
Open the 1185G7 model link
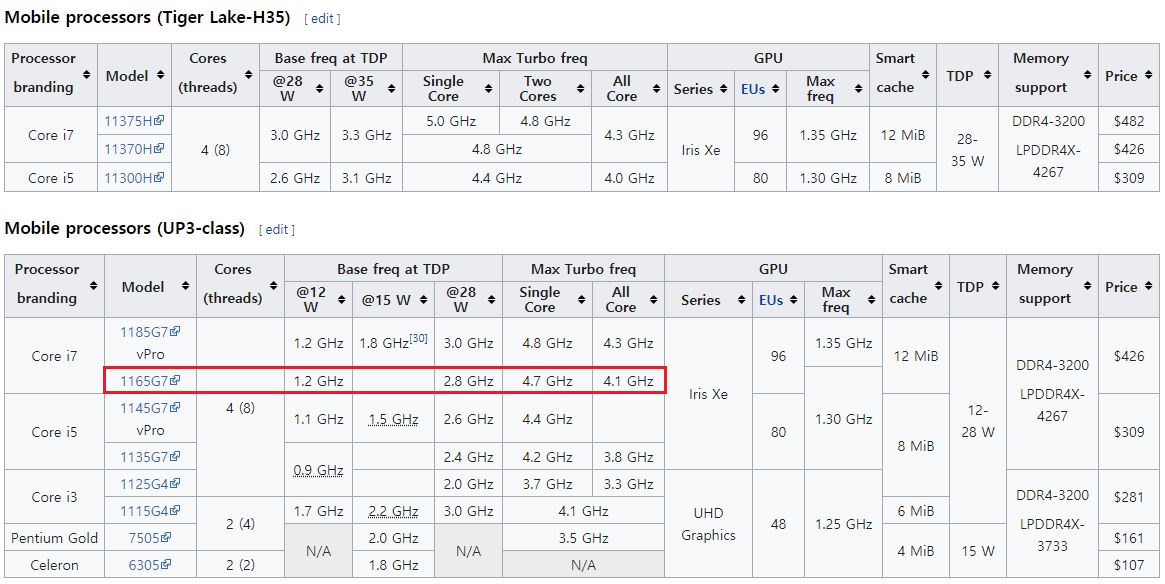click(150, 331)
